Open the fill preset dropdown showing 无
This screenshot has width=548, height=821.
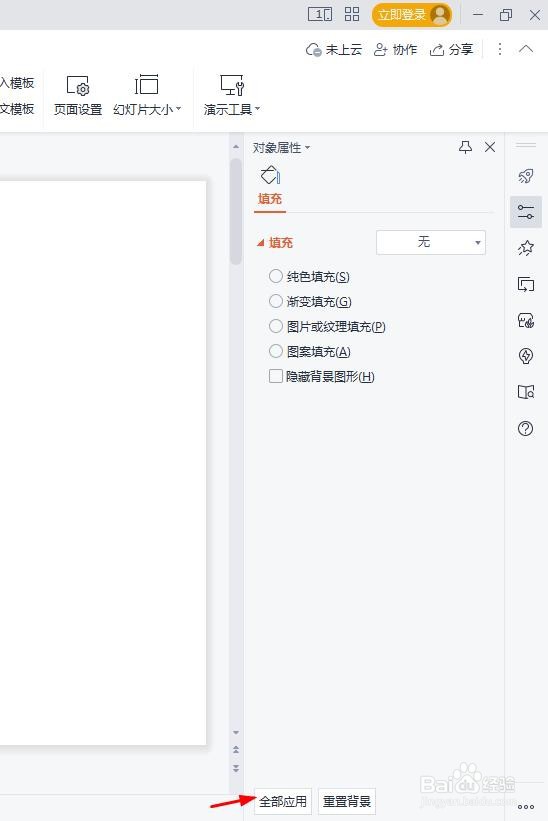pos(431,242)
